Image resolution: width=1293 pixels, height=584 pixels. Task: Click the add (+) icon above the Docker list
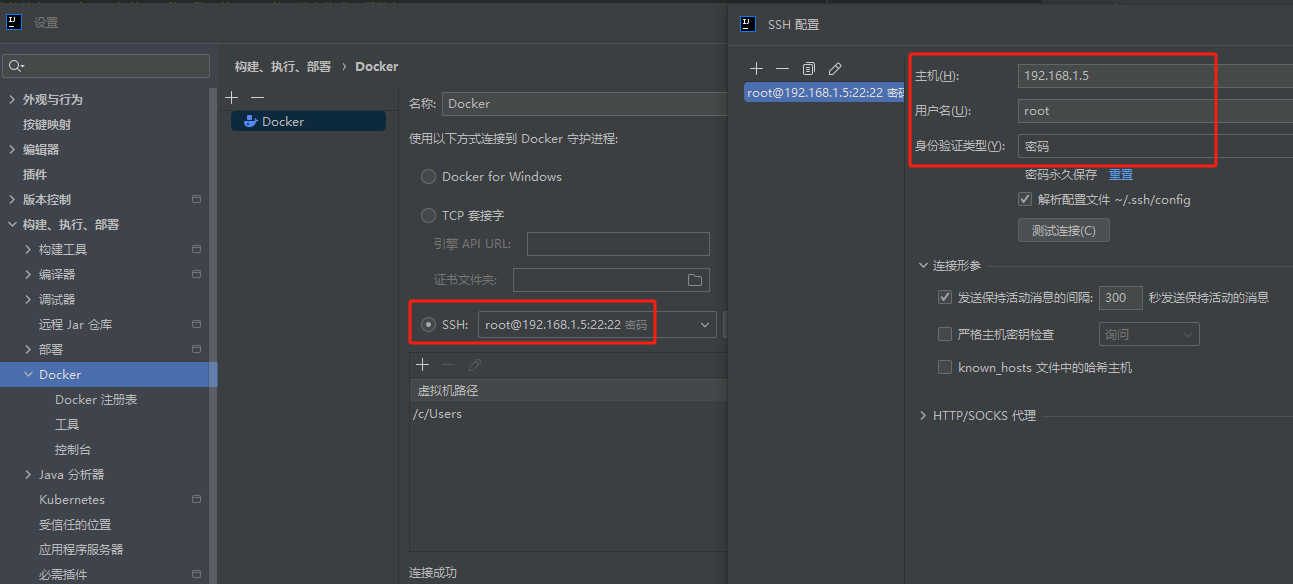(231, 97)
